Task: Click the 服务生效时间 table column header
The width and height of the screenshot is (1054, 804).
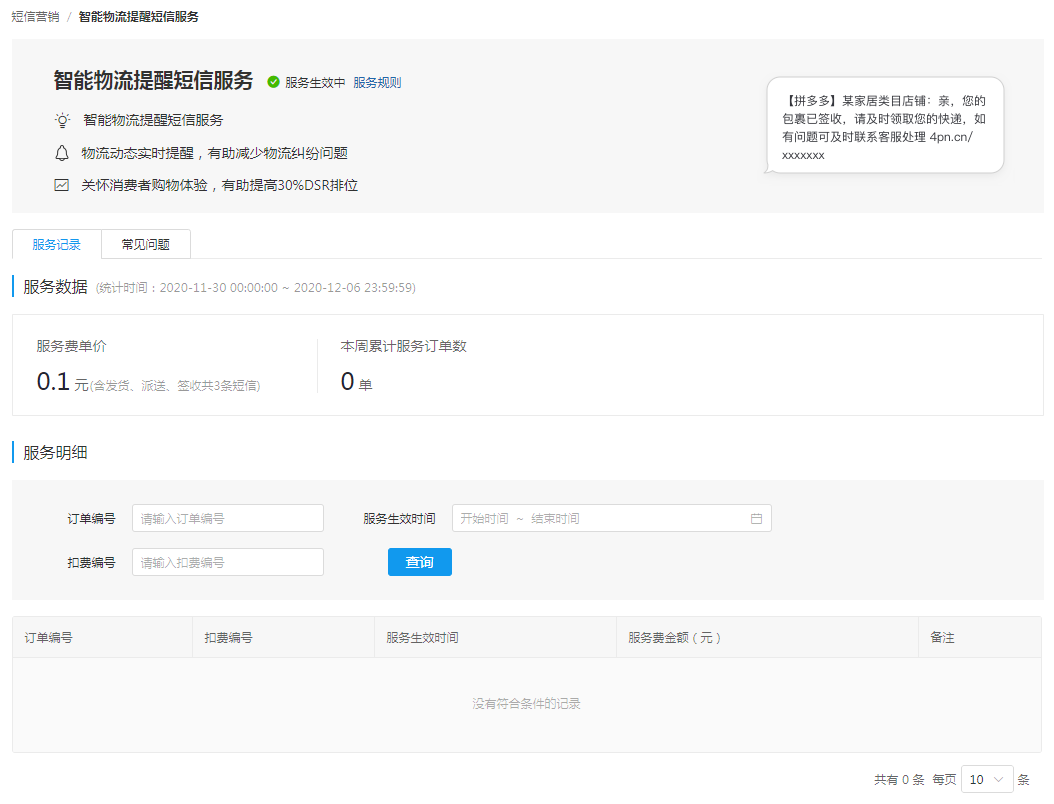Action: coord(422,637)
